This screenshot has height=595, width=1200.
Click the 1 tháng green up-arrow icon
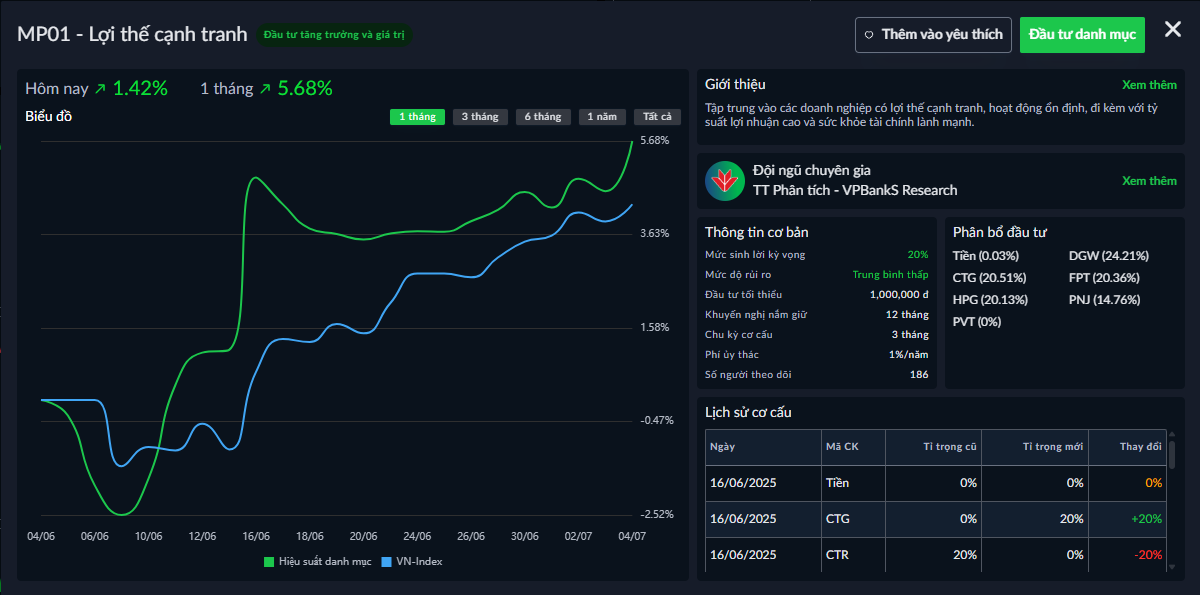pyautogui.click(x=265, y=89)
